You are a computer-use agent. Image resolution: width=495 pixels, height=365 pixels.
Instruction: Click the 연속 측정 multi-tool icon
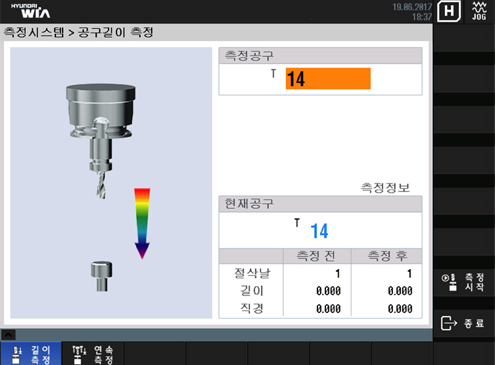point(79,355)
